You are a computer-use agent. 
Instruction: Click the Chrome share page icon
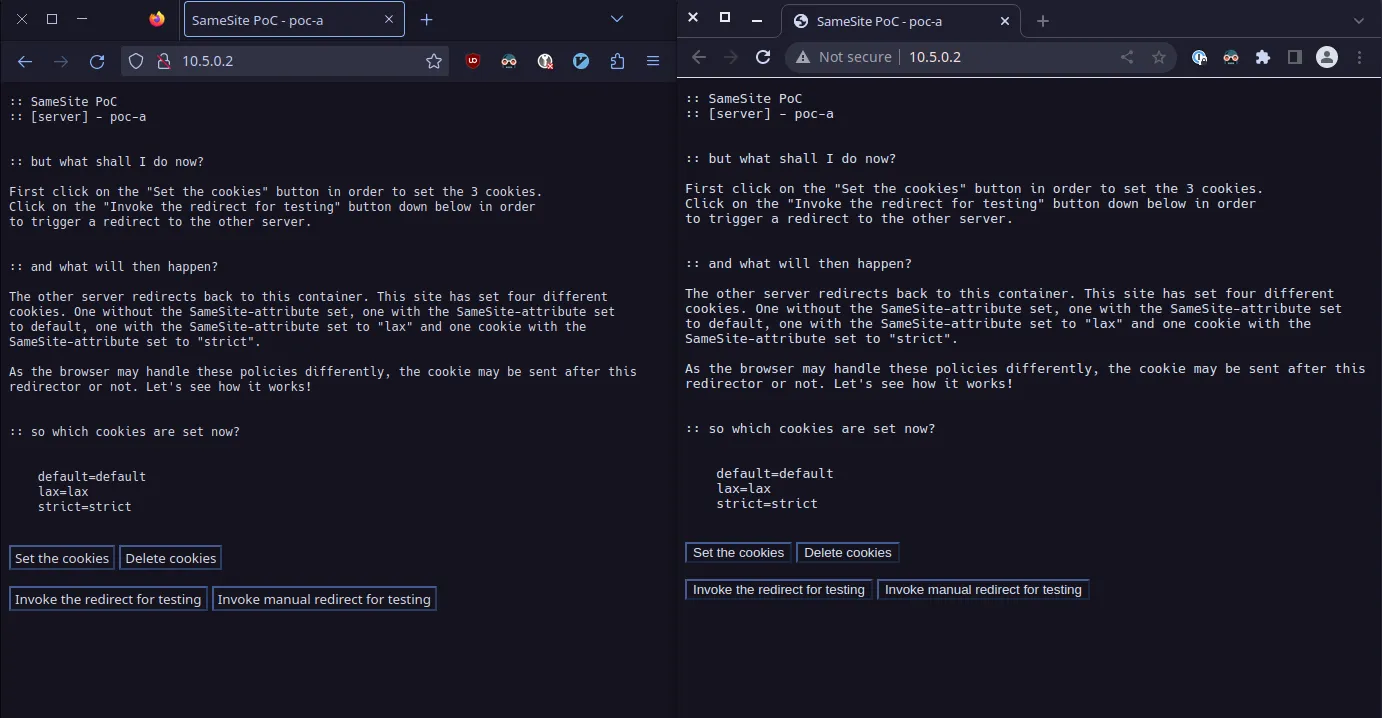[x=1127, y=57]
